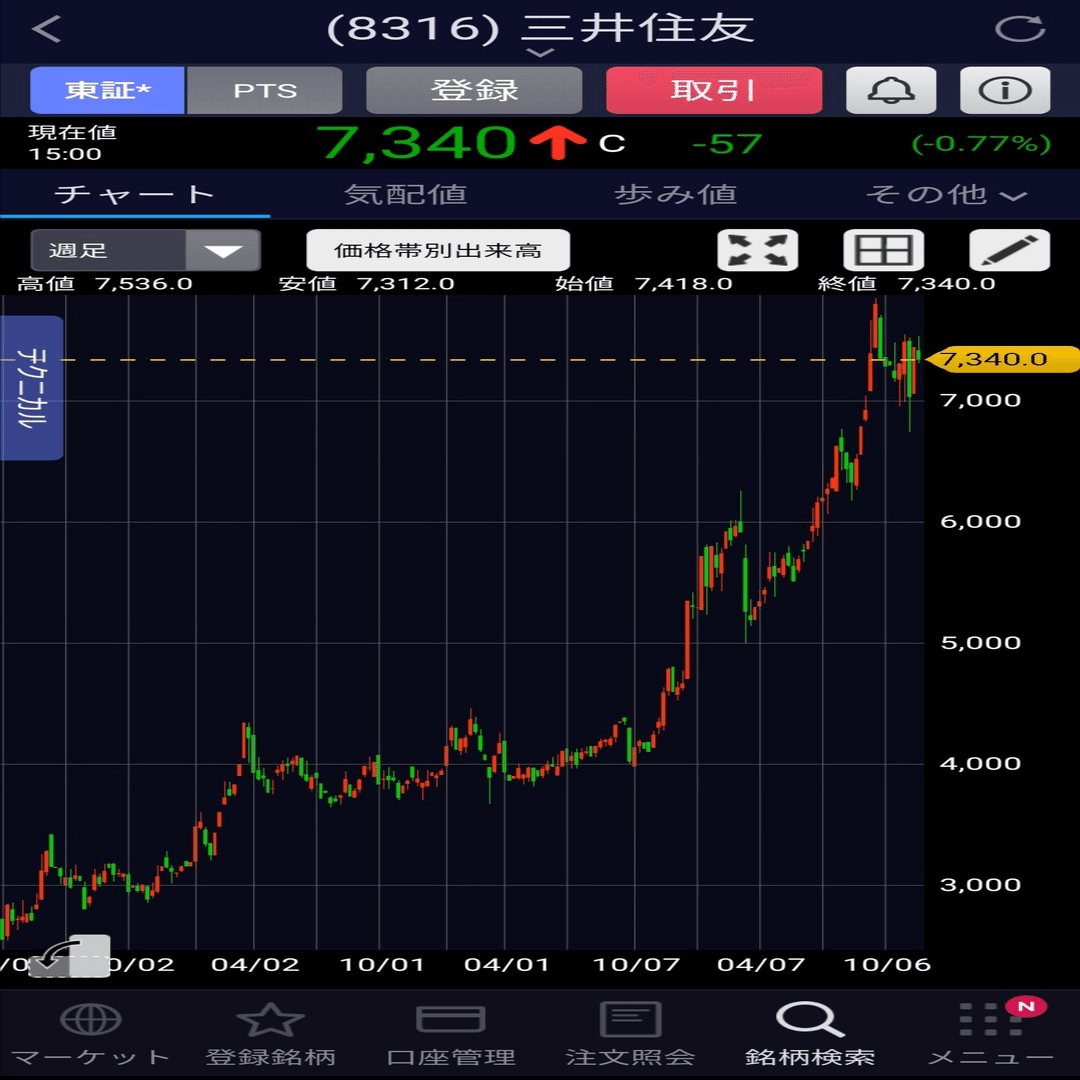The width and height of the screenshot is (1080, 1080).
Task: Open 登録銘柄 star watchlist
Action: 270,1020
